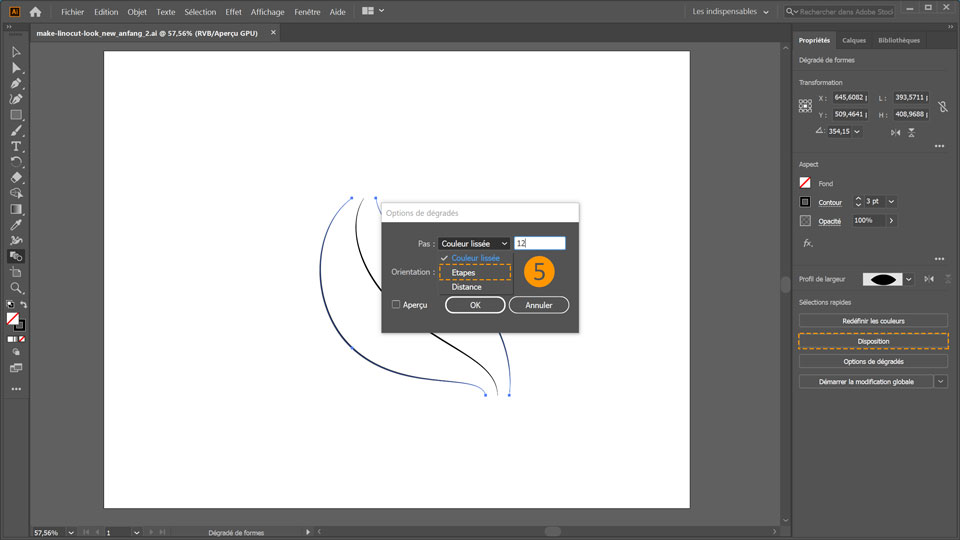Go to the Illustrator Home screen

pyautogui.click(x=36, y=12)
